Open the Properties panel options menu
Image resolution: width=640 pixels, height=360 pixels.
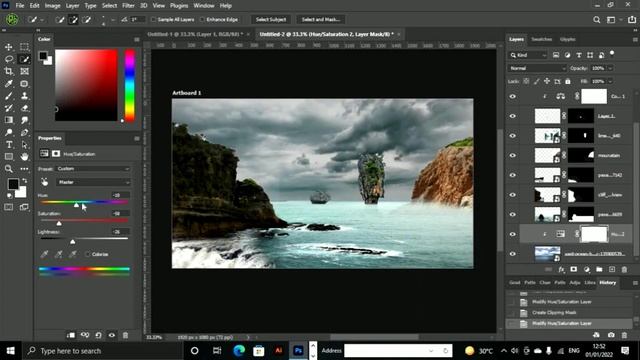point(137,138)
